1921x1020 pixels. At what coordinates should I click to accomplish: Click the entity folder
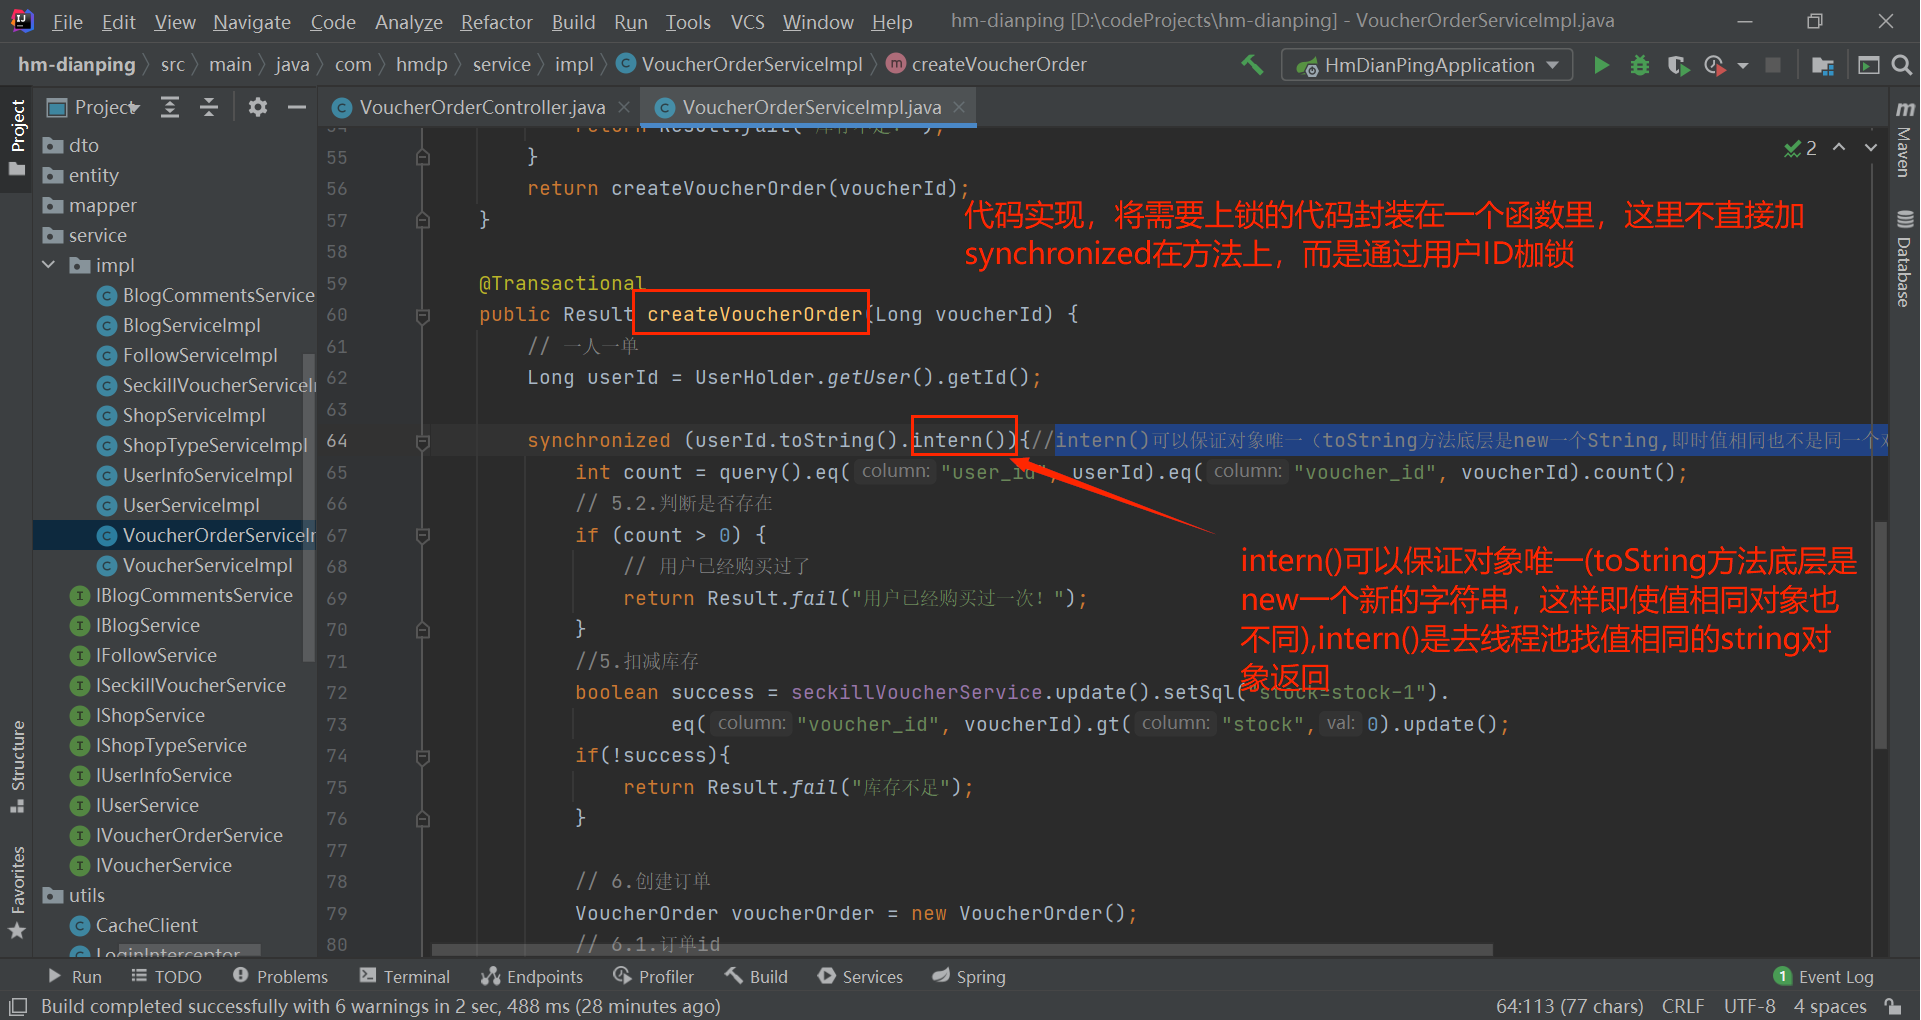[x=93, y=175]
